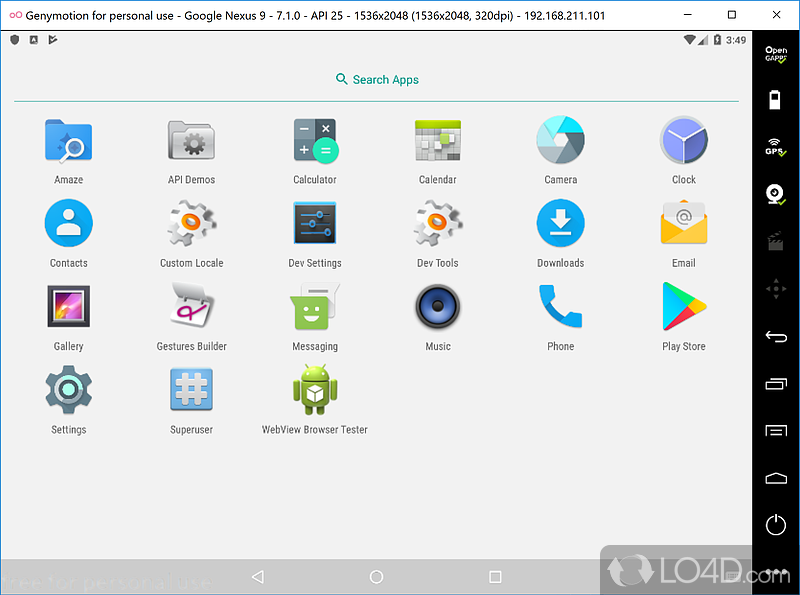Open the Genymotion GPS widget
The image size is (800, 595).
click(776, 147)
